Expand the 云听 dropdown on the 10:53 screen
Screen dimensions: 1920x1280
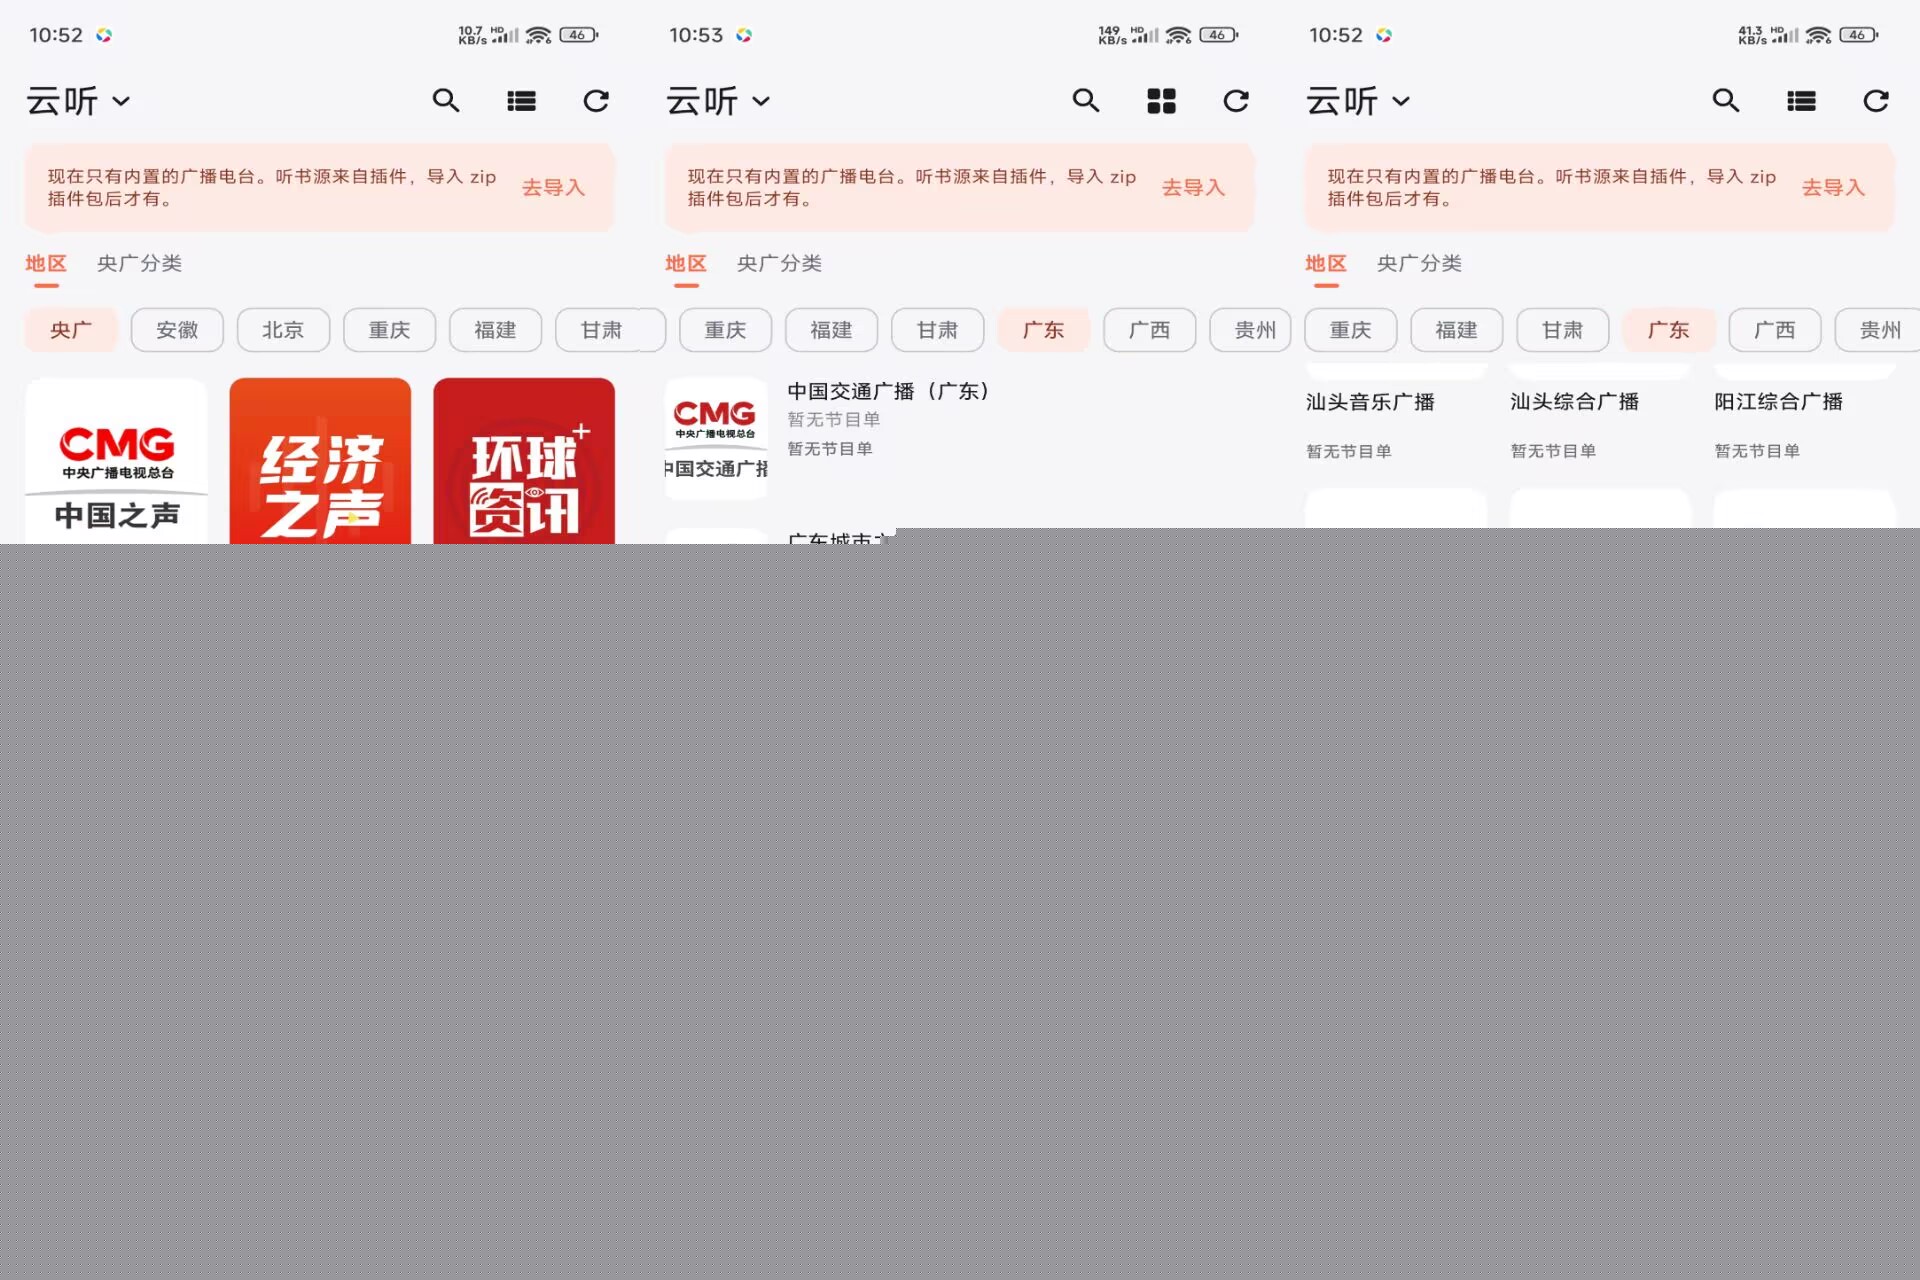[719, 101]
